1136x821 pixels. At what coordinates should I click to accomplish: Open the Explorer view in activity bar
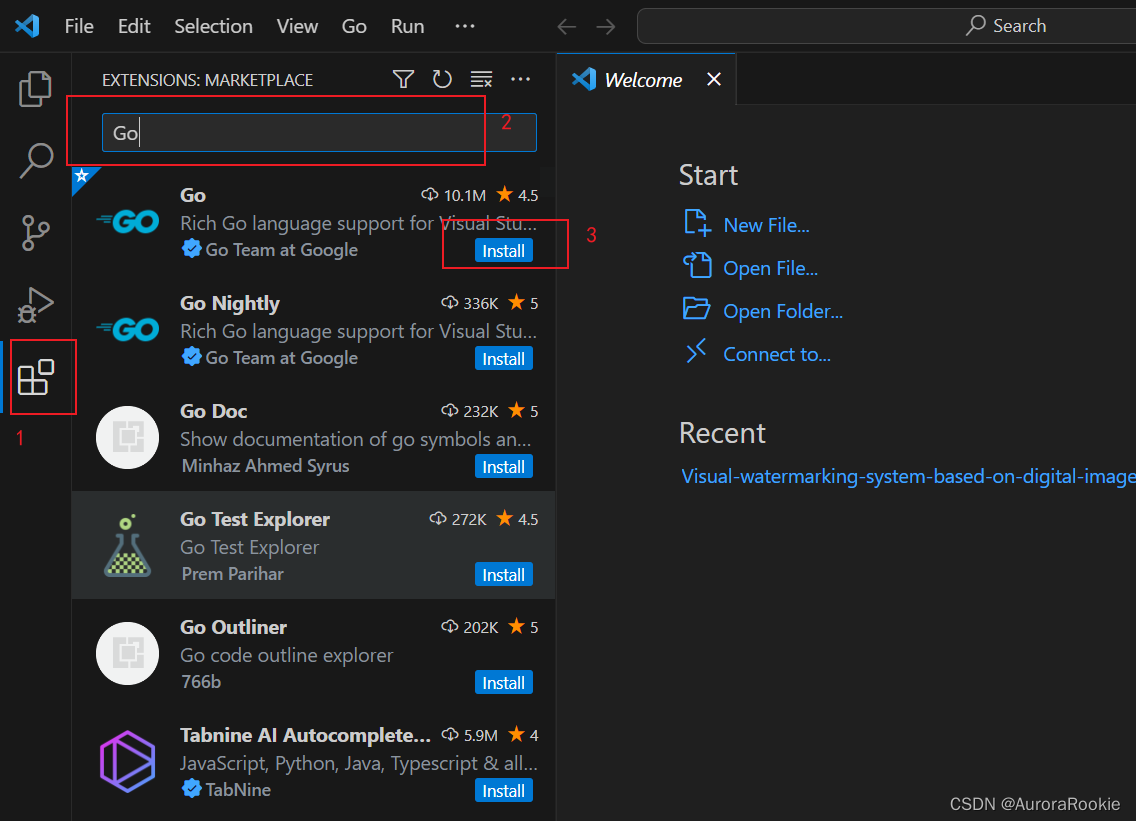(35, 88)
